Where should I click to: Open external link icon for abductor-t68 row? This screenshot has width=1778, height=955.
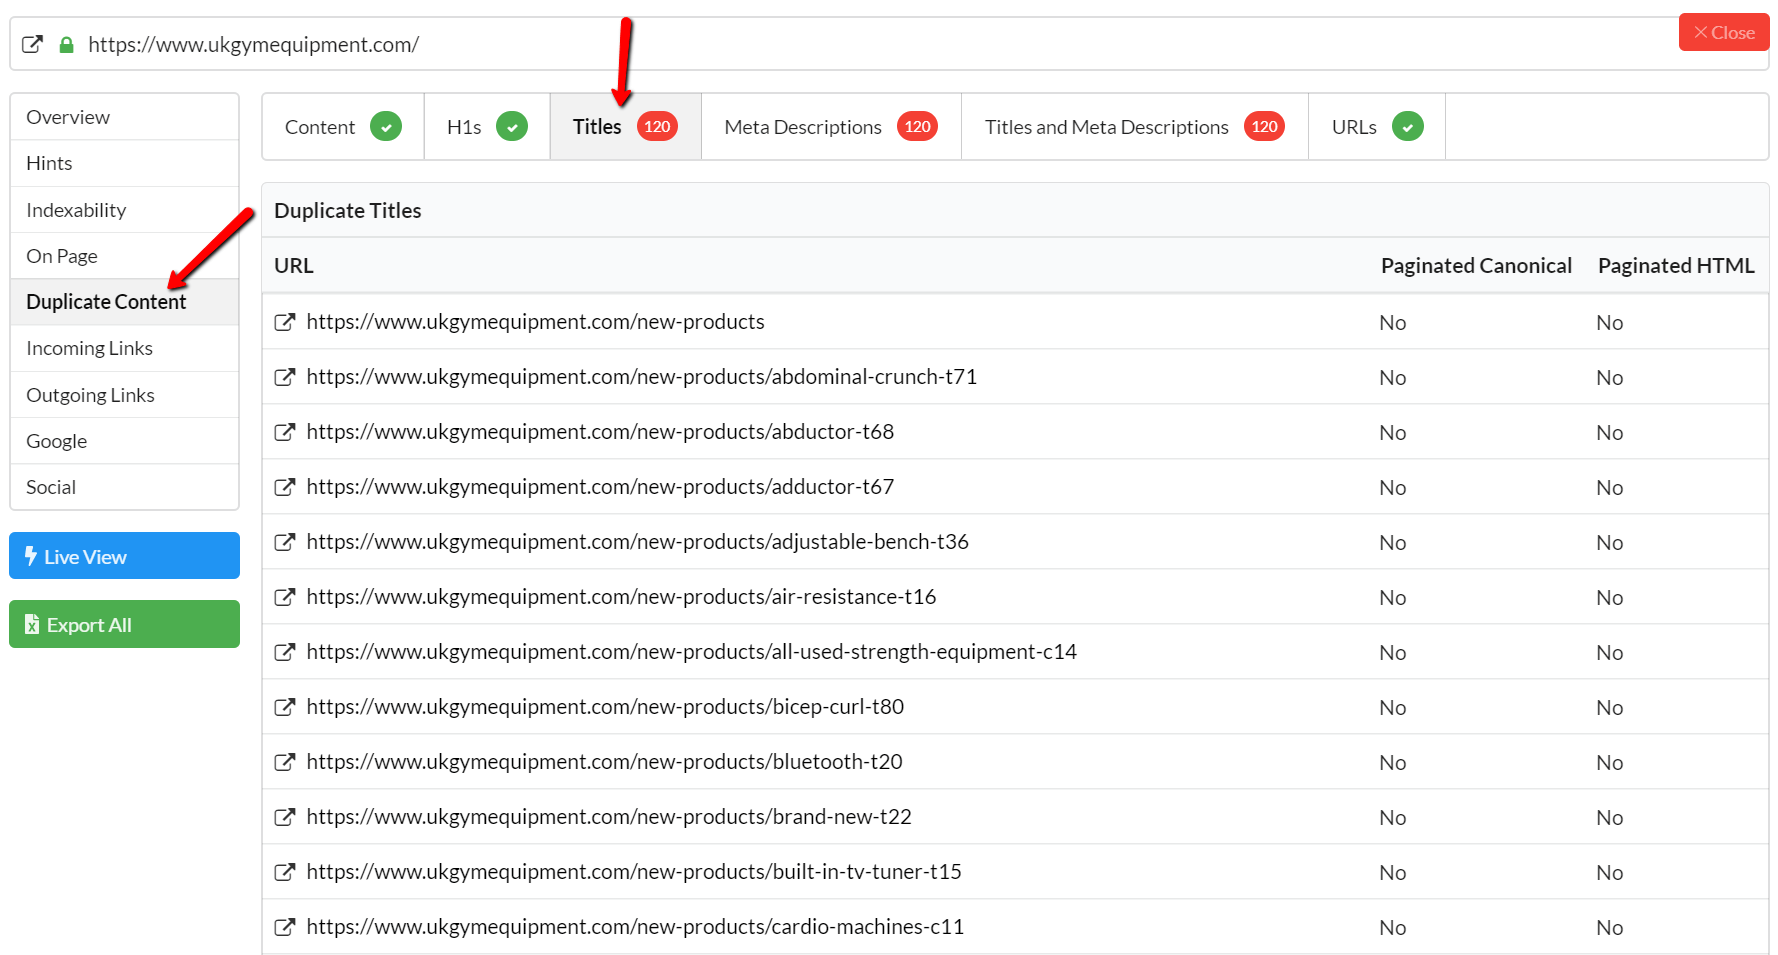[x=285, y=432]
